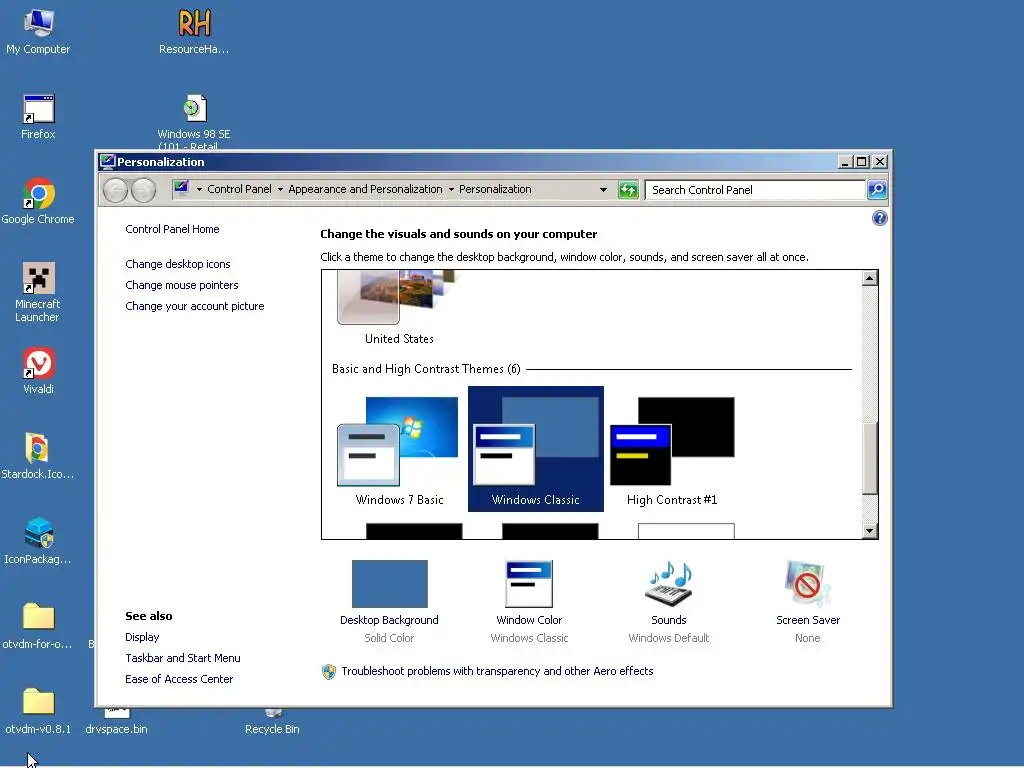Expand dropdown arrow after Appearance and Personalization
The width and height of the screenshot is (1024, 768).
coord(451,189)
